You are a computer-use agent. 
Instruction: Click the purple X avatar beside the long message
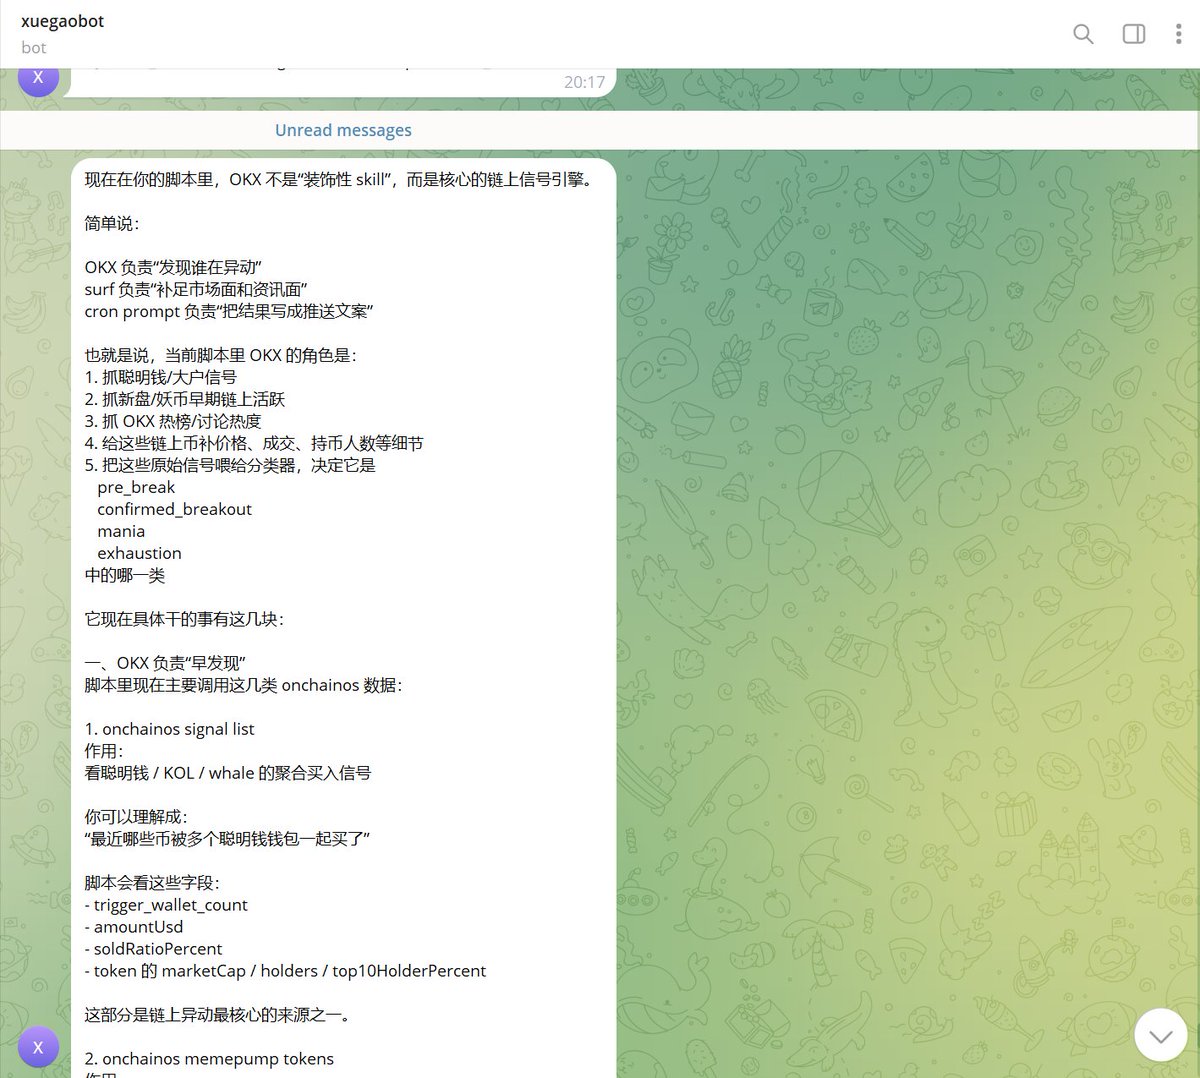[x=38, y=1046]
